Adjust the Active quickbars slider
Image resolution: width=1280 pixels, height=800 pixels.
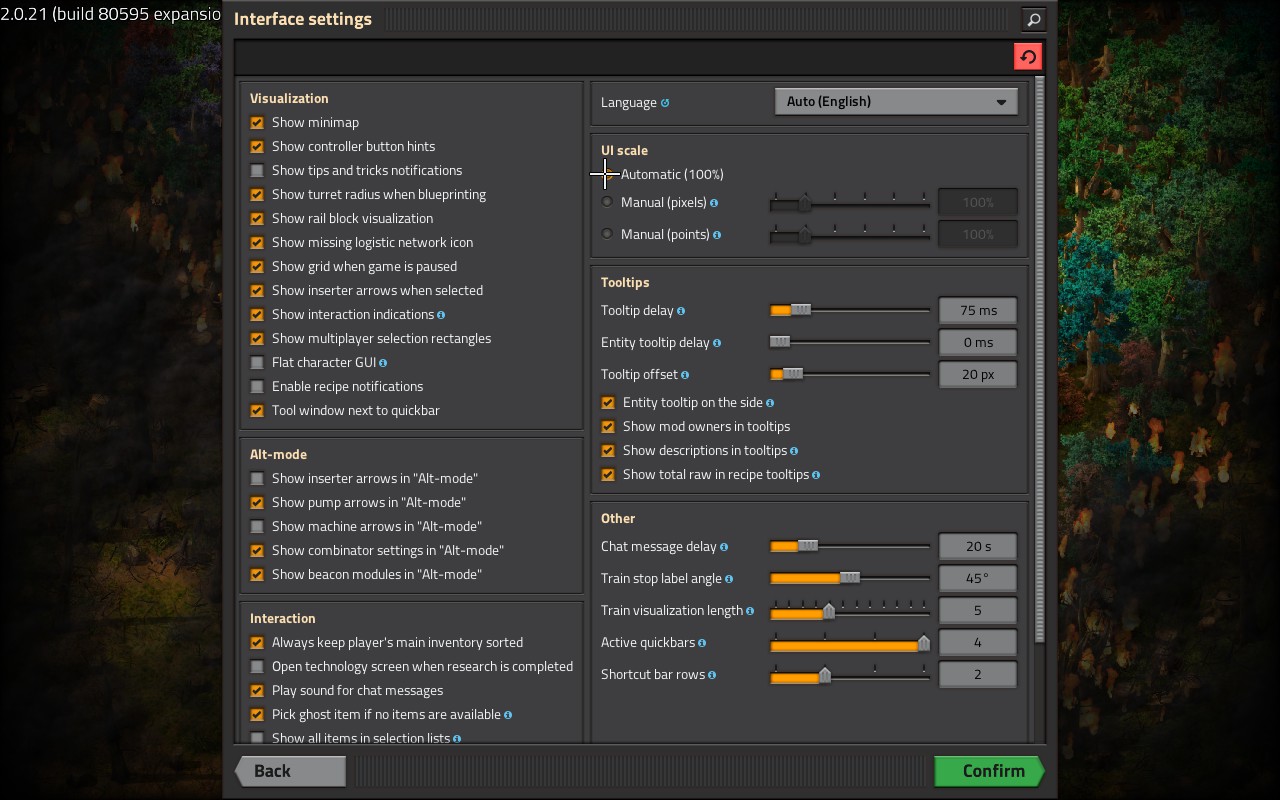point(850,643)
